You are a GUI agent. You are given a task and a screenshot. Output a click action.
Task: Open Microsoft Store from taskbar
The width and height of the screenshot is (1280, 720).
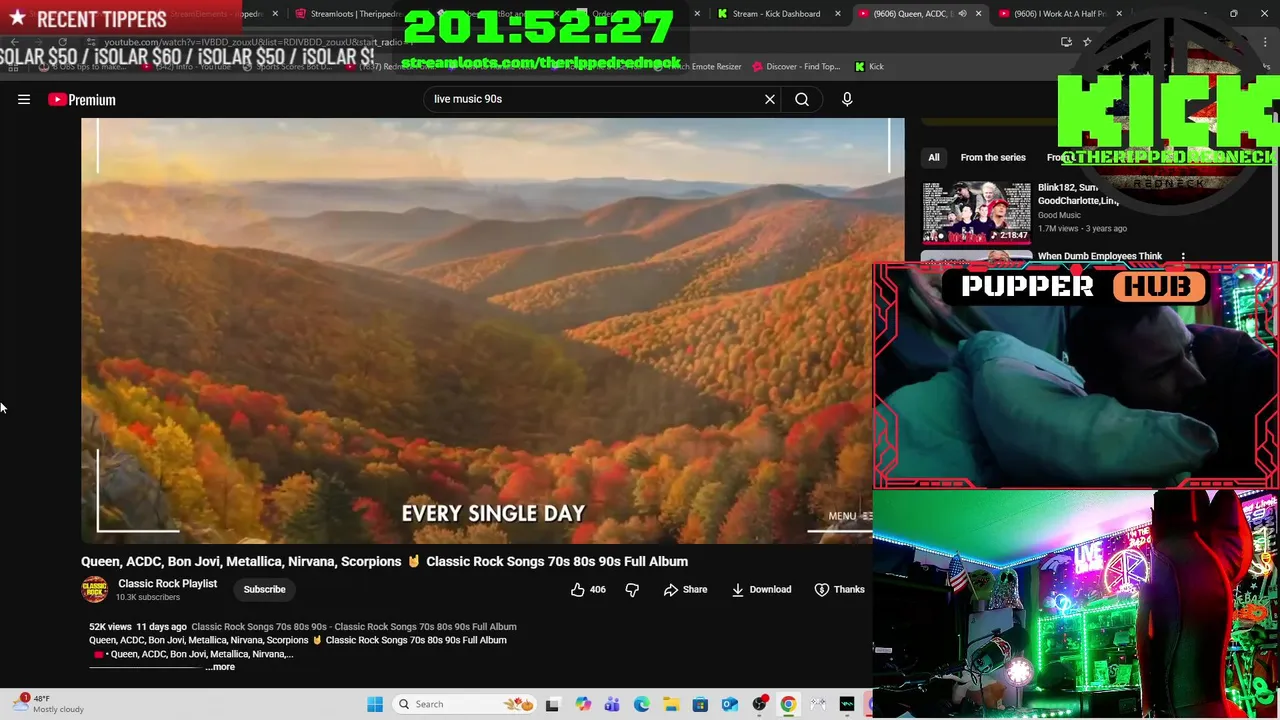[x=700, y=704]
